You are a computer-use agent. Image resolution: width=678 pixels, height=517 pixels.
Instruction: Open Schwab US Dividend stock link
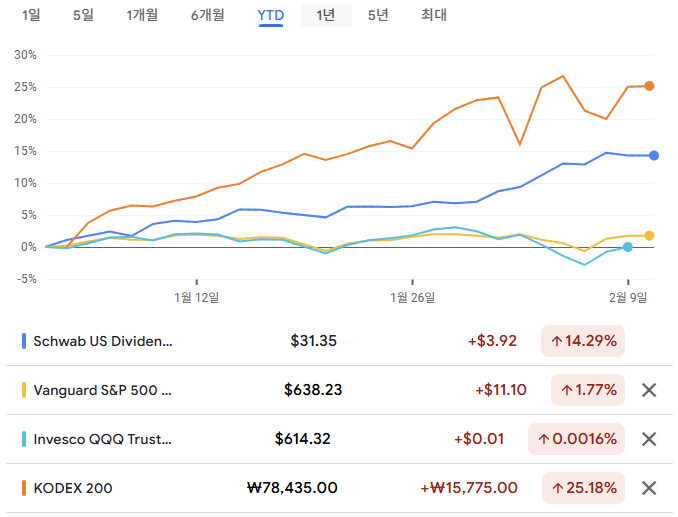103,341
